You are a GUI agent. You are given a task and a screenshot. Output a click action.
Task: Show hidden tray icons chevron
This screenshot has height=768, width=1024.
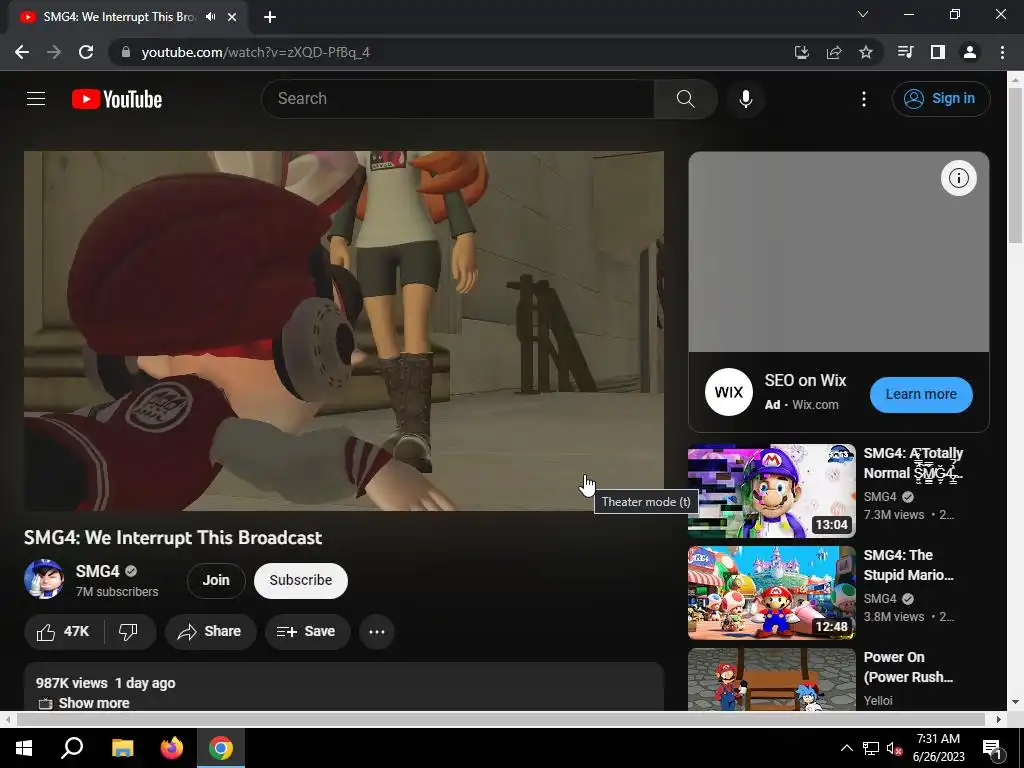click(x=846, y=748)
